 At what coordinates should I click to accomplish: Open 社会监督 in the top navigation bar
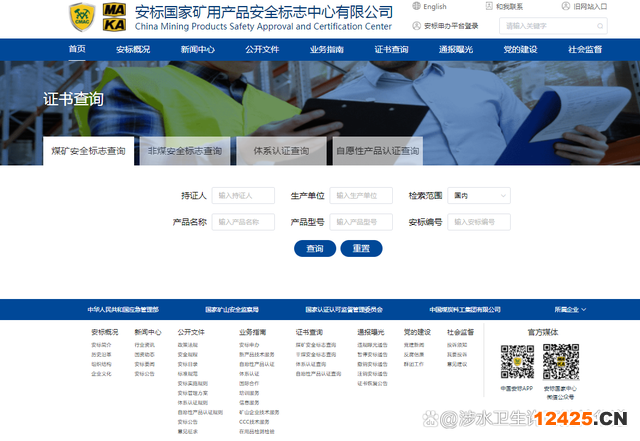(585, 49)
